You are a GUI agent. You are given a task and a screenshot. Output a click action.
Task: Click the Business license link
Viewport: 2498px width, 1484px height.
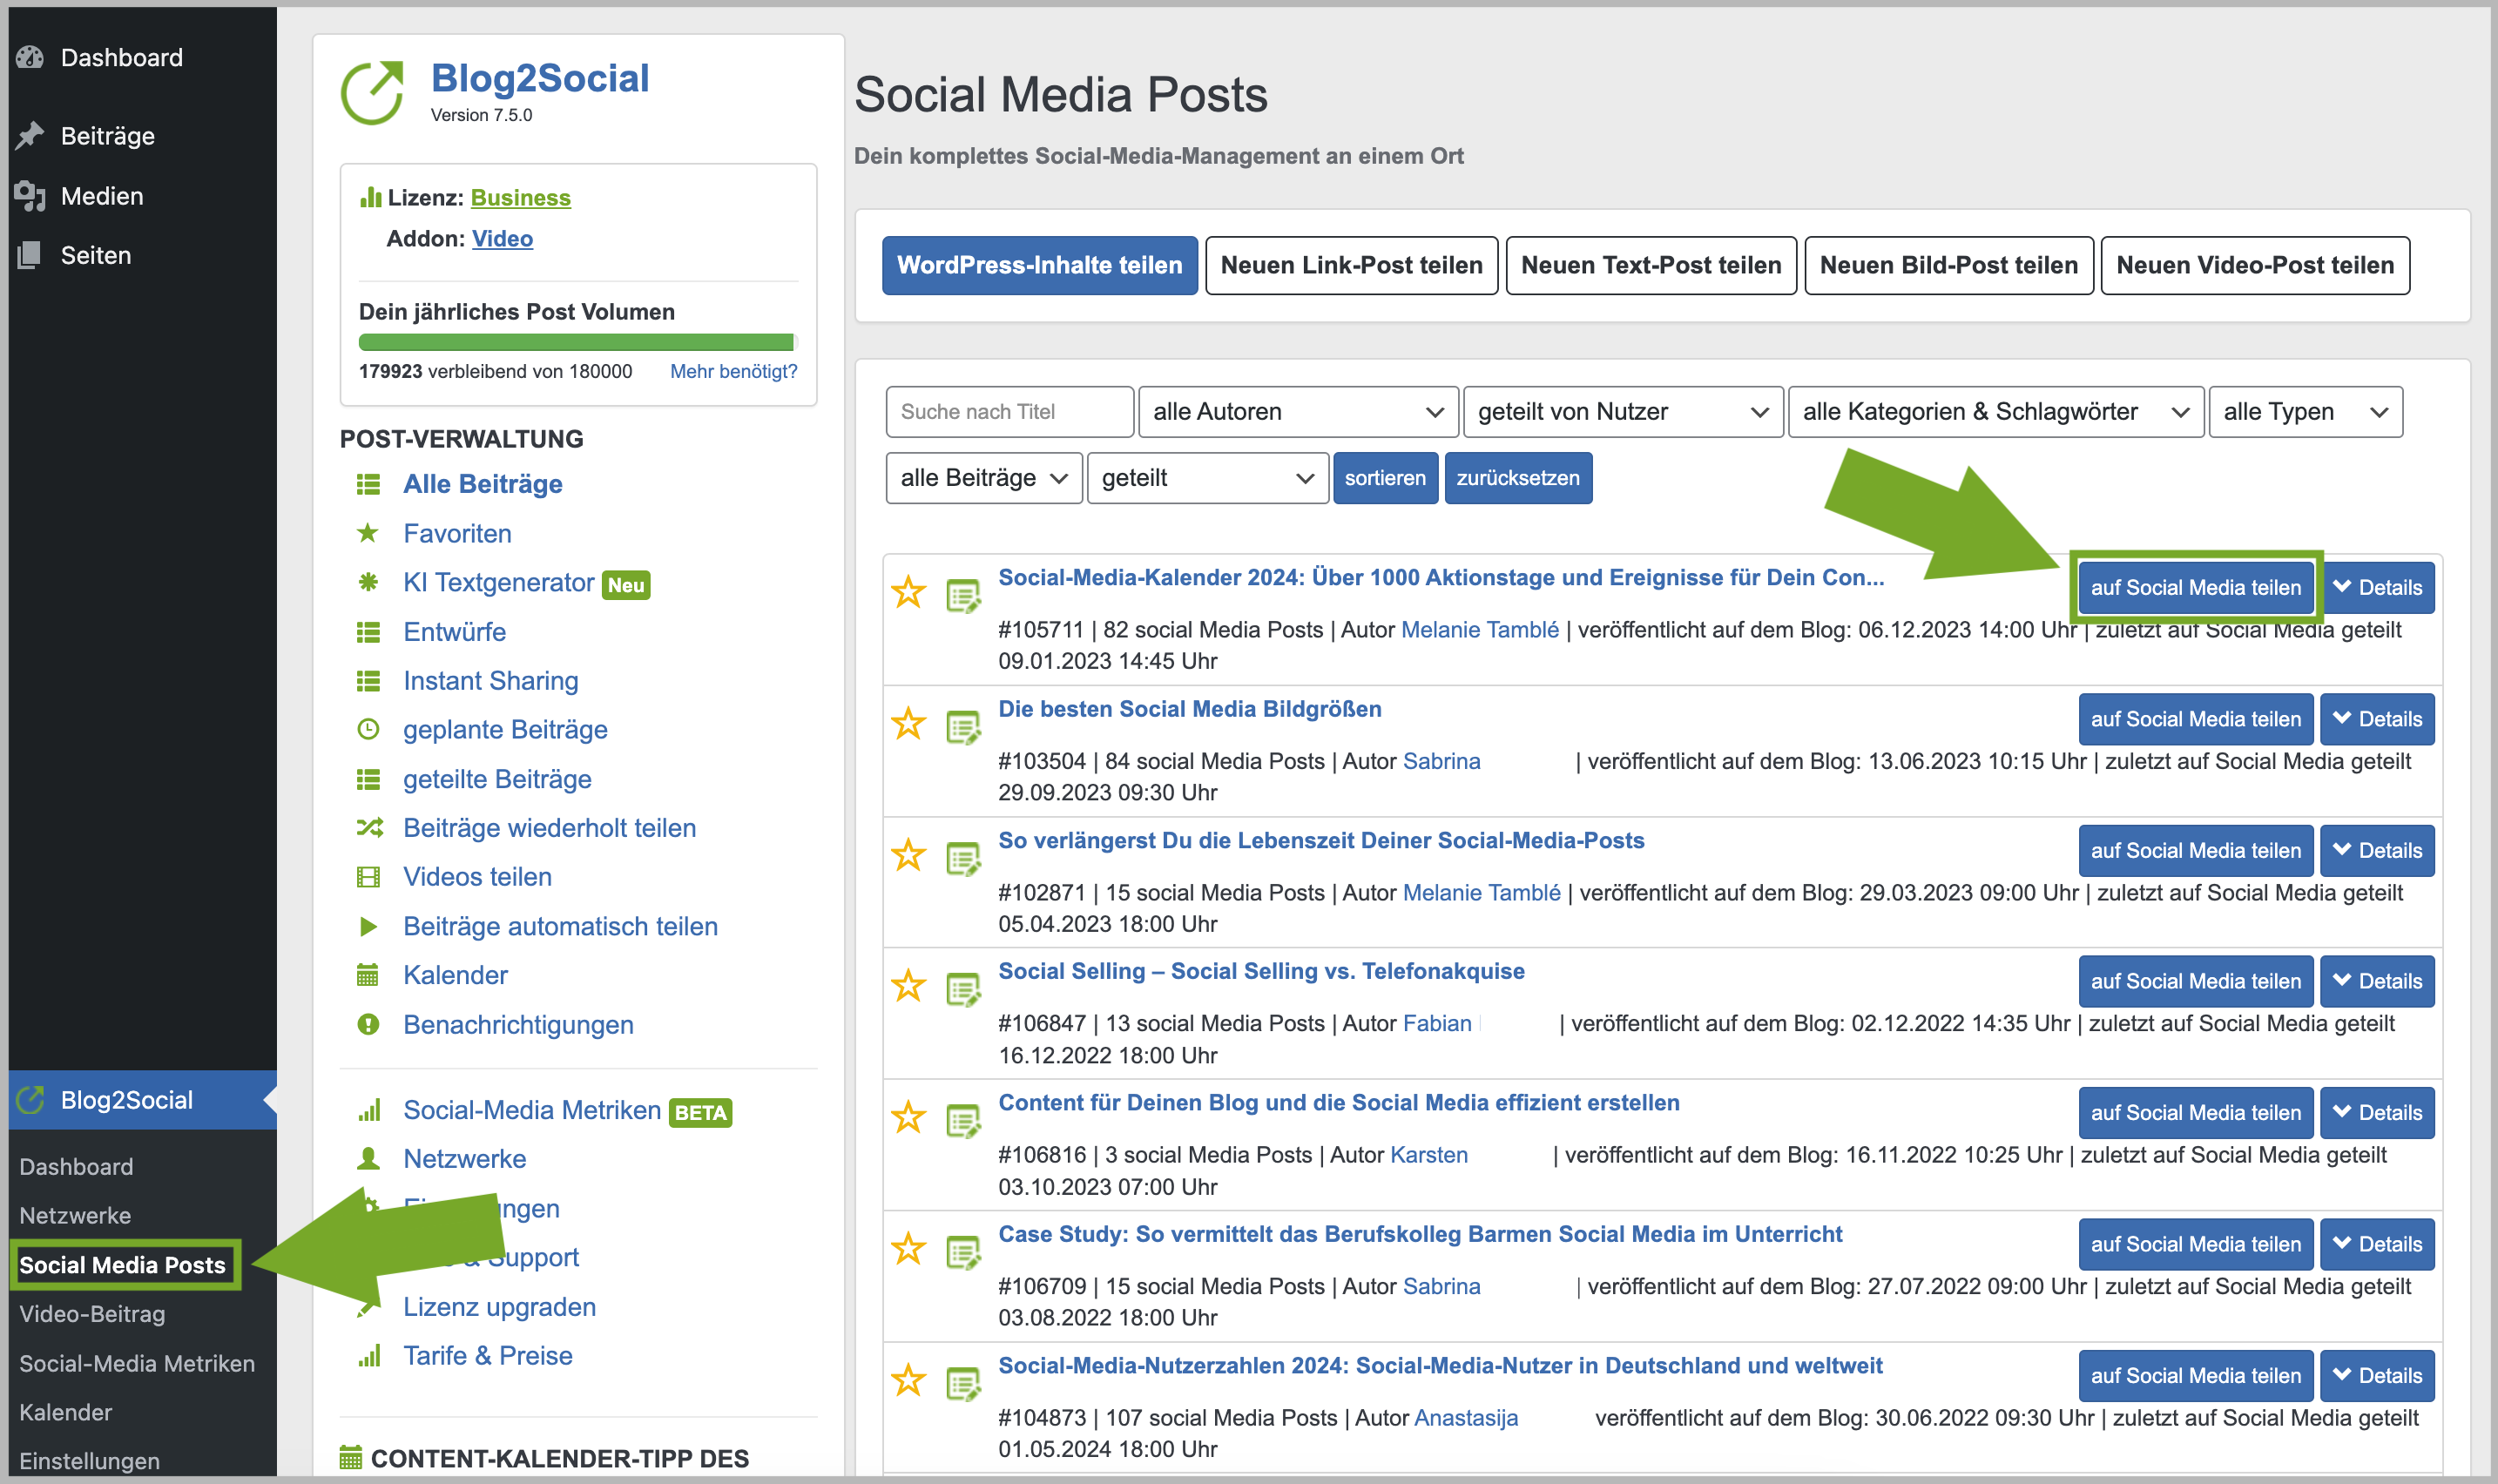[520, 198]
